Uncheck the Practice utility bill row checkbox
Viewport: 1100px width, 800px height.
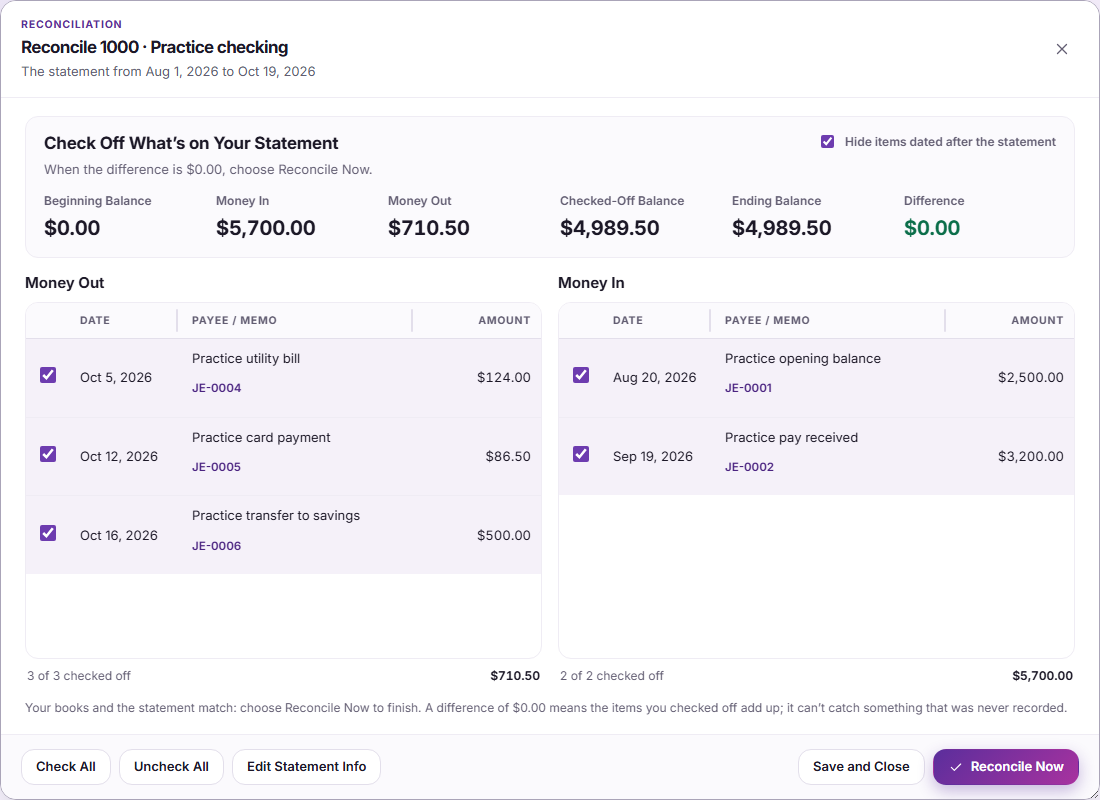coord(48,375)
